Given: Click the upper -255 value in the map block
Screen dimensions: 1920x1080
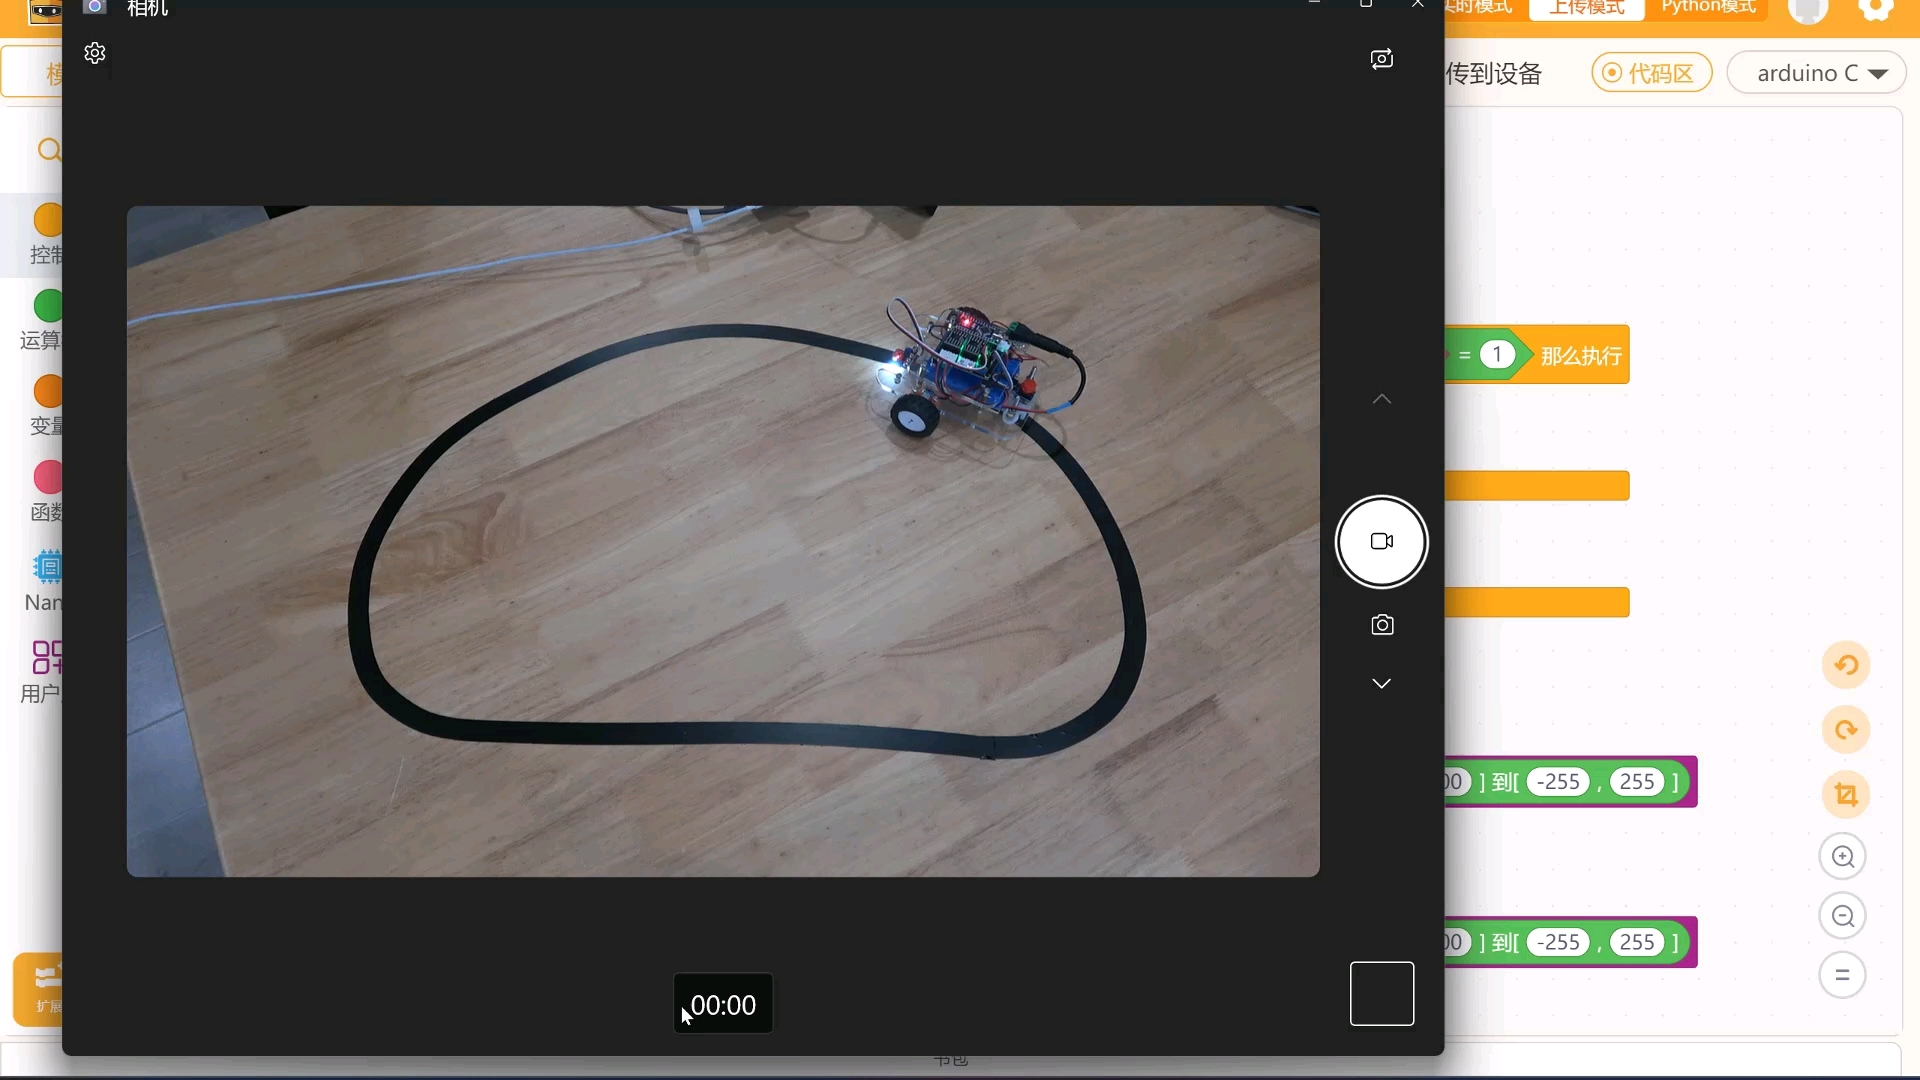Looking at the screenshot, I should tap(1558, 782).
